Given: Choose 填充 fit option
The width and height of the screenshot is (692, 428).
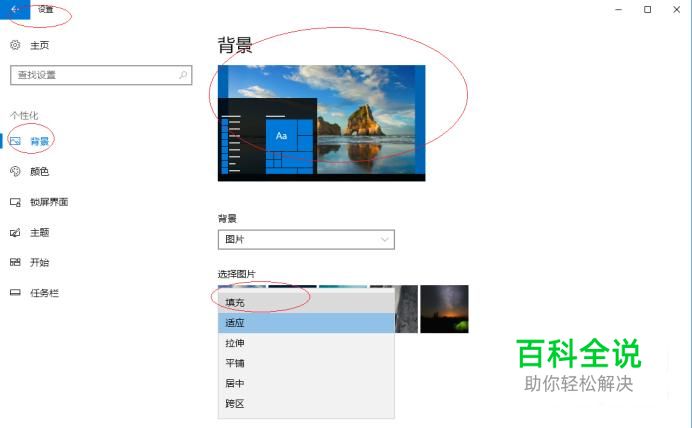Looking at the screenshot, I should tap(306, 303).
